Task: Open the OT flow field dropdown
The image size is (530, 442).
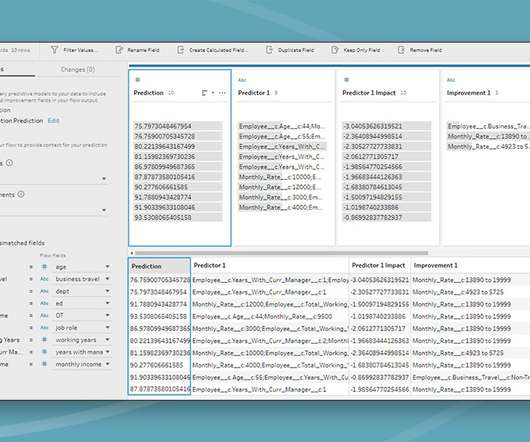Action: [x=107, y=315]
